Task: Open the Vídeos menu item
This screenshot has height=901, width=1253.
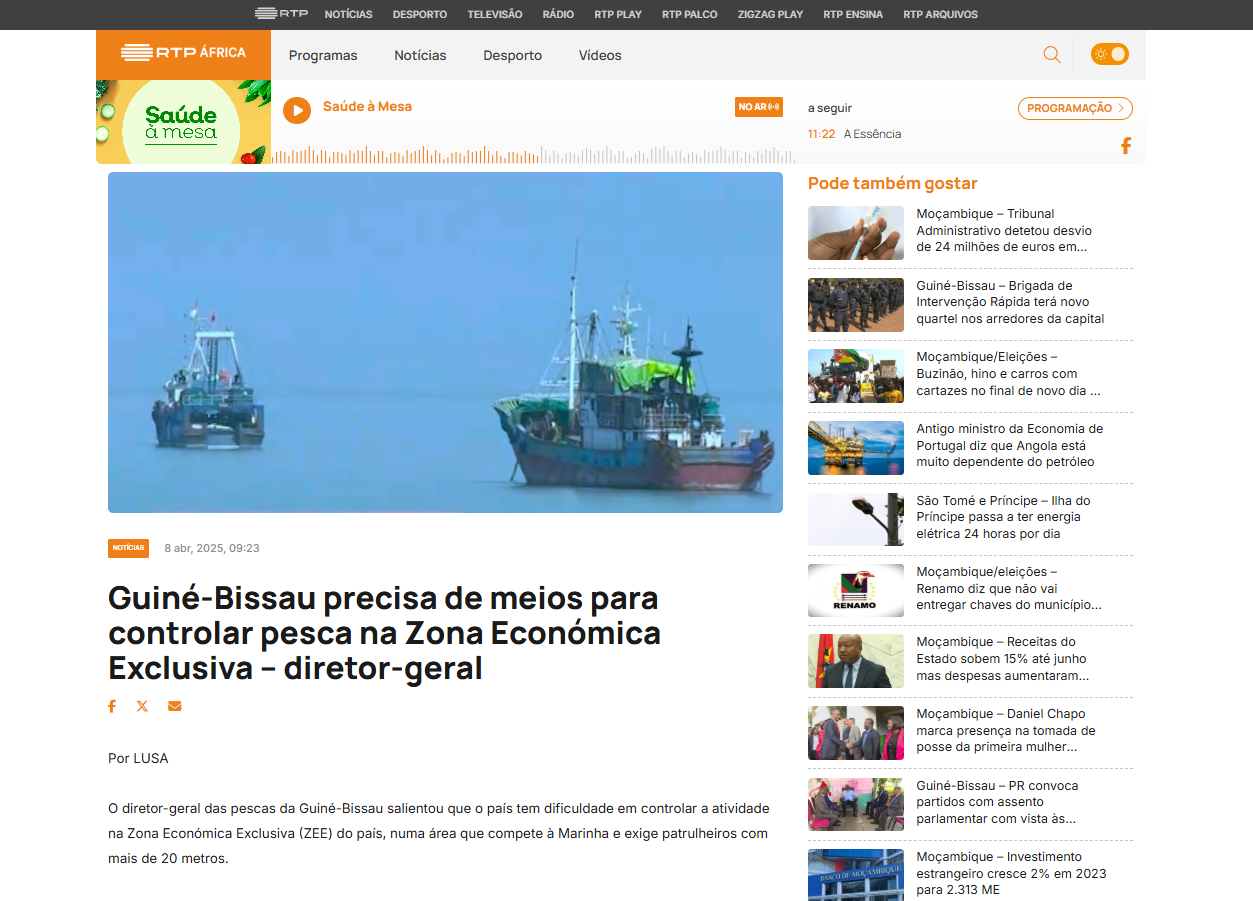Action: 600,56
